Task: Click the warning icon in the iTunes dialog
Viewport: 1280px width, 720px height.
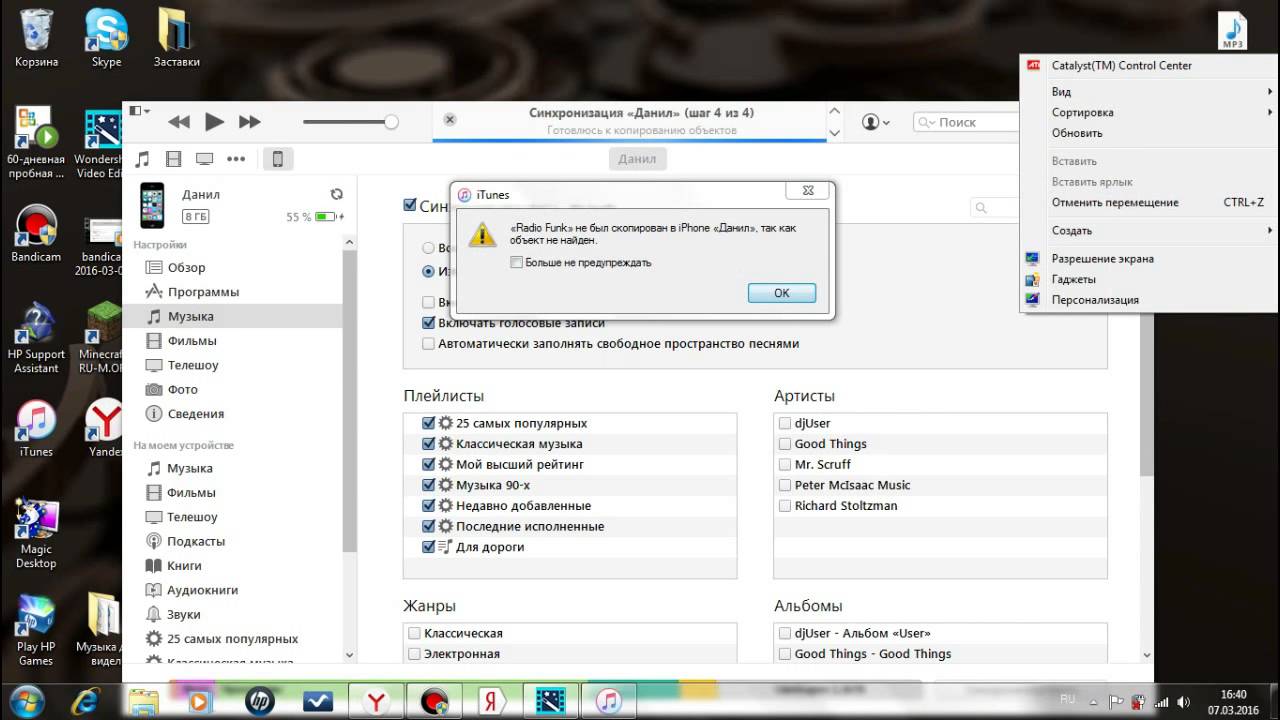Action: (x=483, y=234)
